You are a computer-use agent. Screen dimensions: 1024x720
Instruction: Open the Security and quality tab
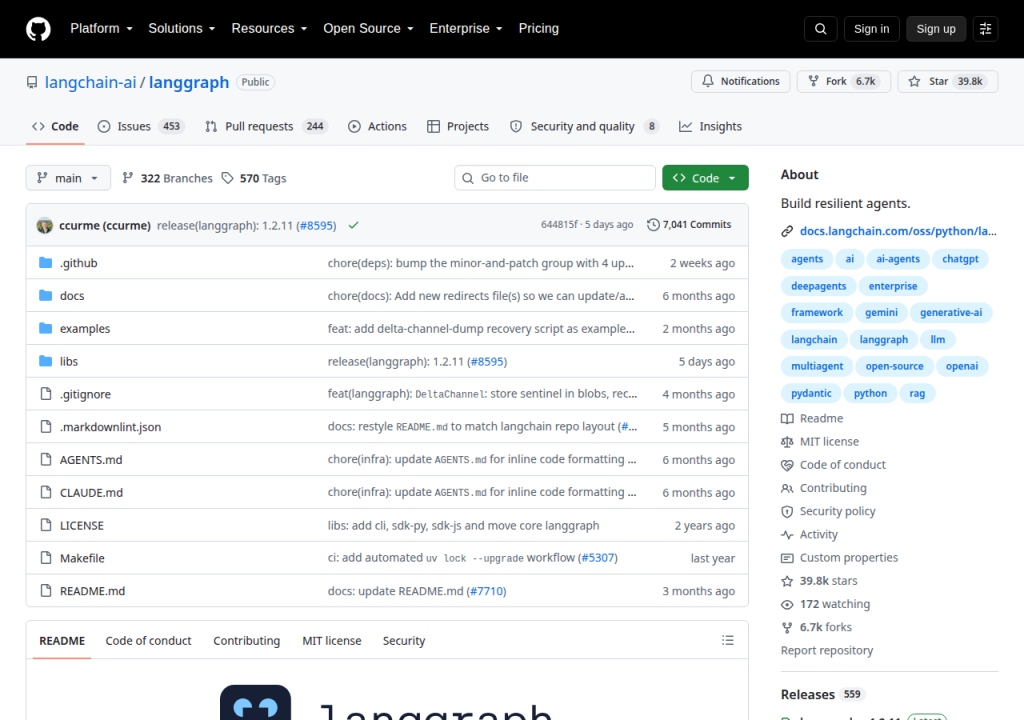pos(584,126)
